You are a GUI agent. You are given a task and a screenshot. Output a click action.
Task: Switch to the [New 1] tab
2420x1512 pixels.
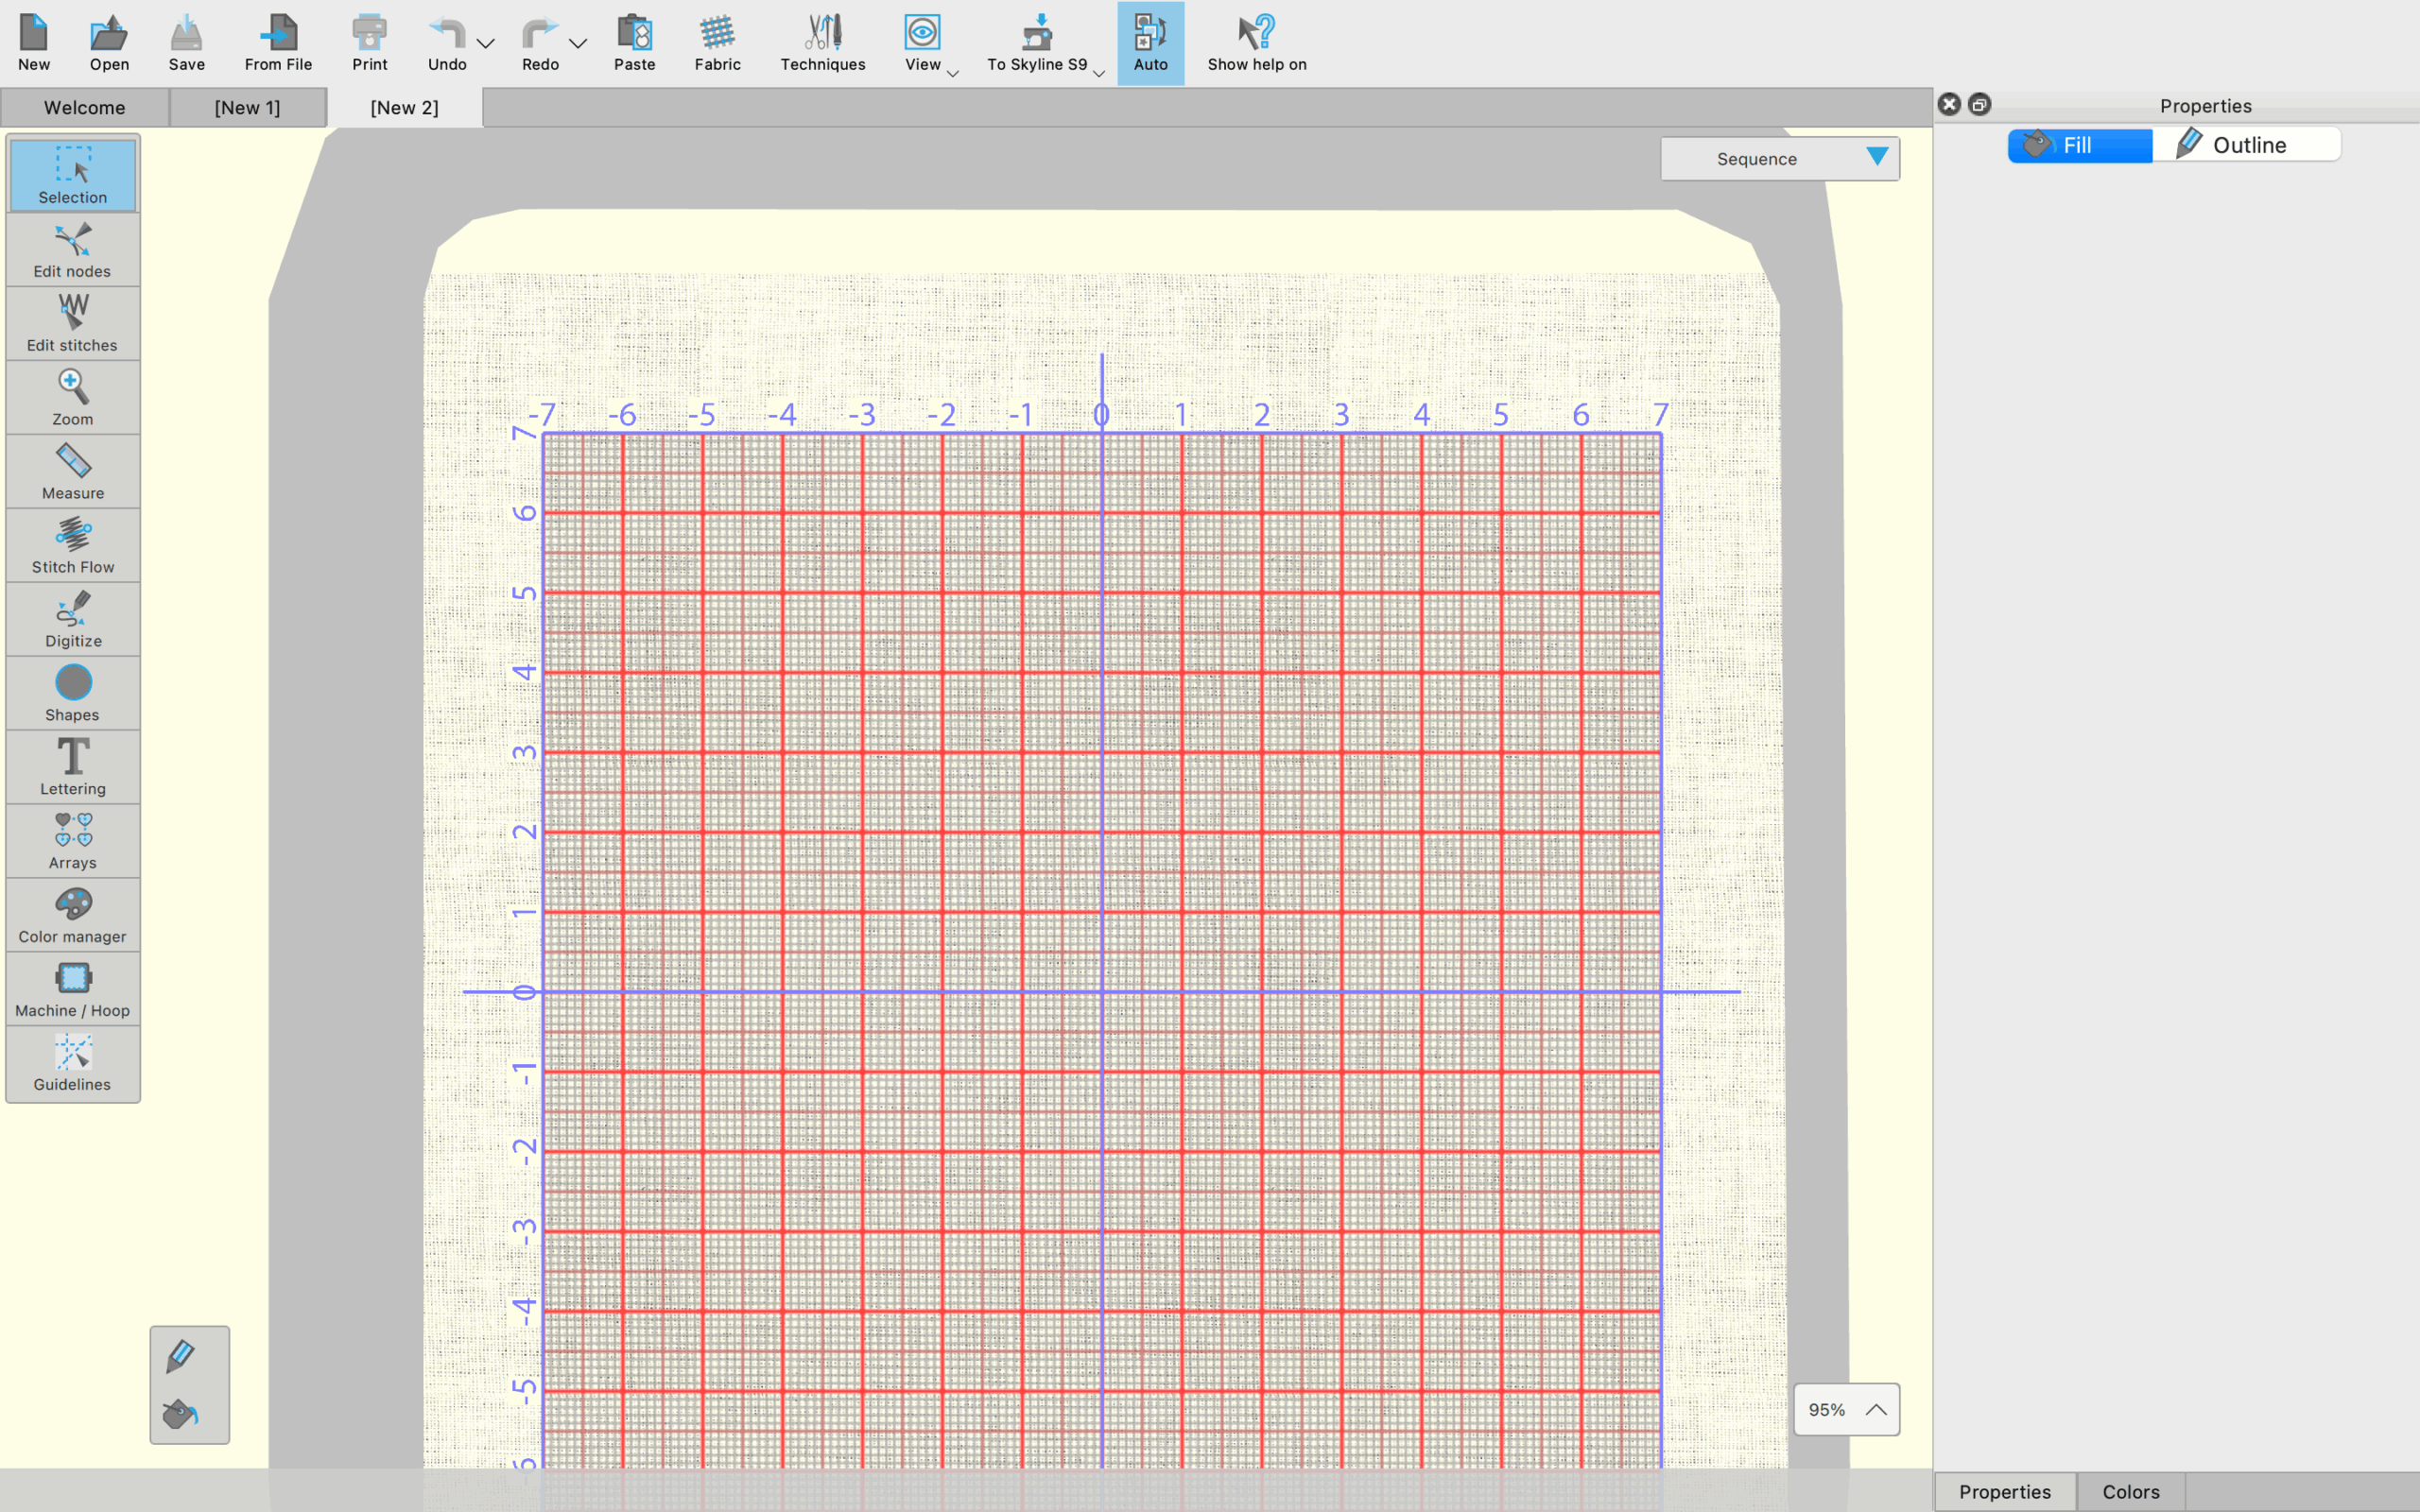click(x=247, y=108)
